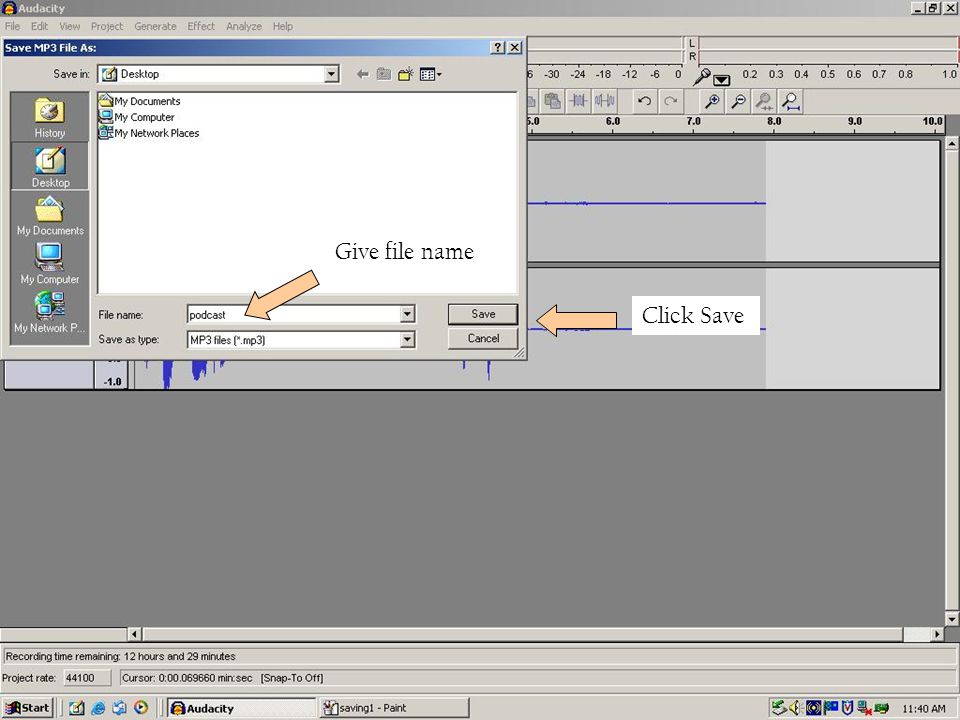This screenshot has width=960, height=720.
Task: Click horizontal scrollbar right arrow
Action: point(937,634)
